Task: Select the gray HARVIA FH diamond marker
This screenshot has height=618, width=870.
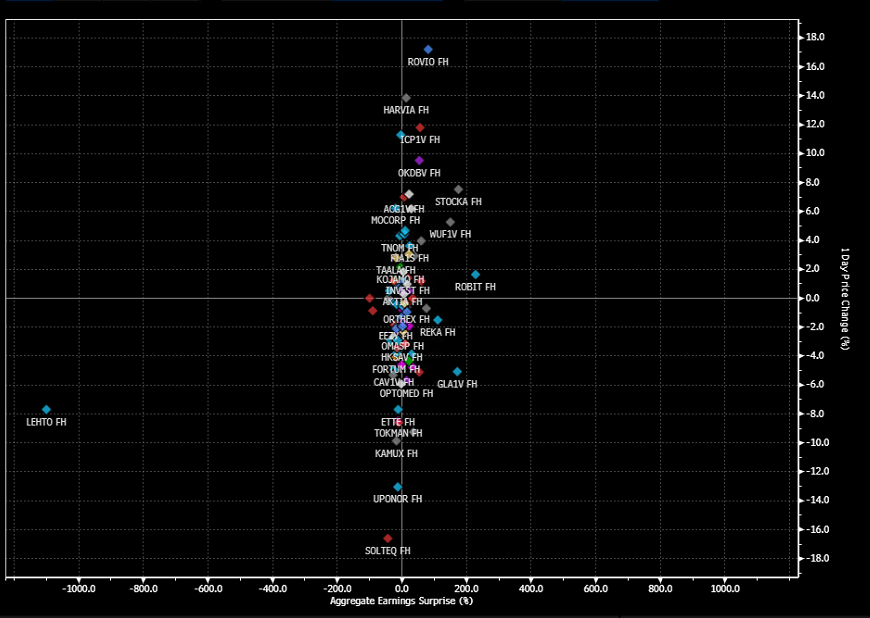Action: tap(406, 97)
